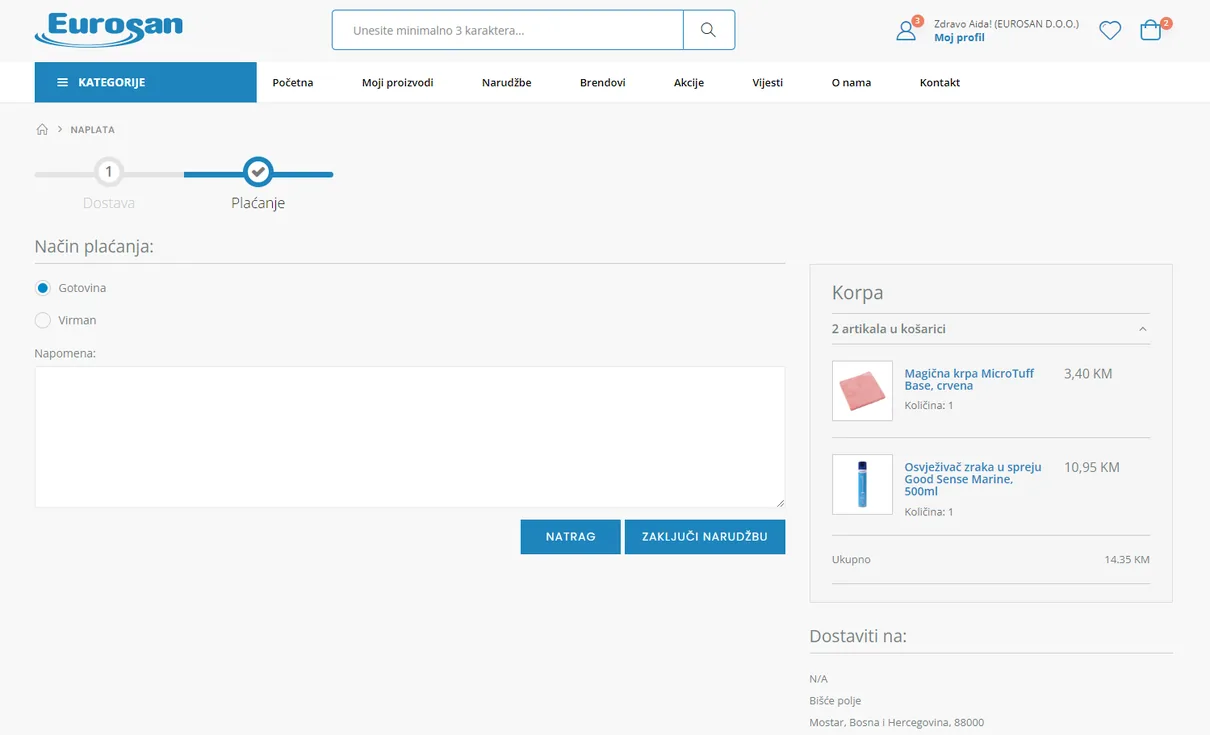Click the NAPLATA breadcrumb text

[92, 130]
